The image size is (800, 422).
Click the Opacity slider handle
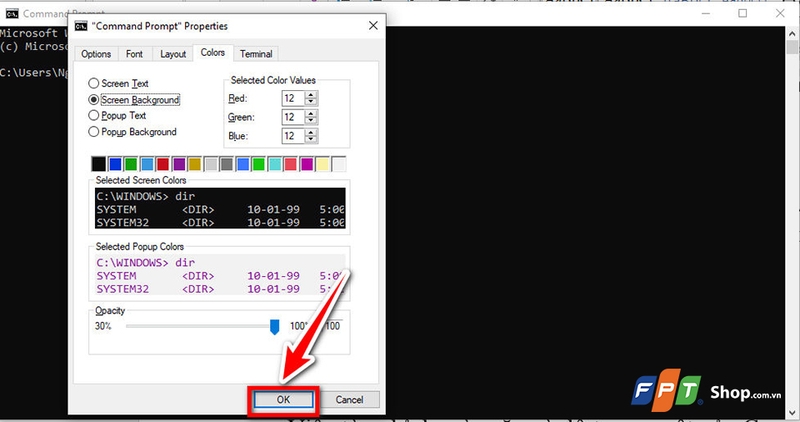[274, 327]
